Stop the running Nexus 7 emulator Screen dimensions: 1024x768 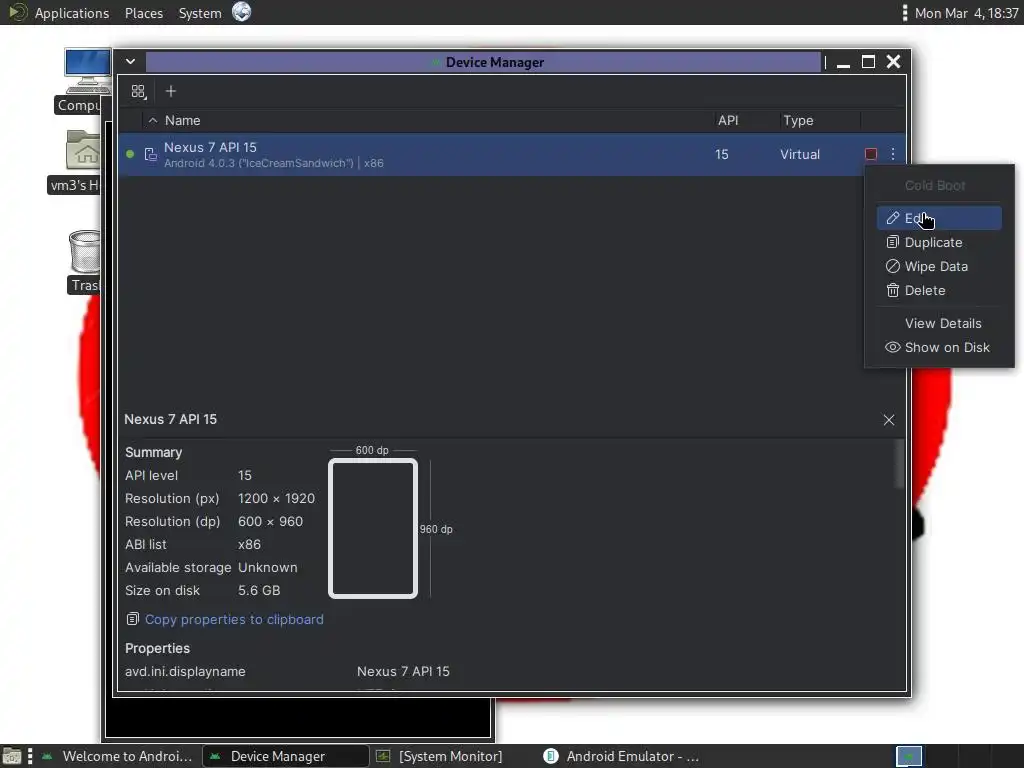click(871, 154)
